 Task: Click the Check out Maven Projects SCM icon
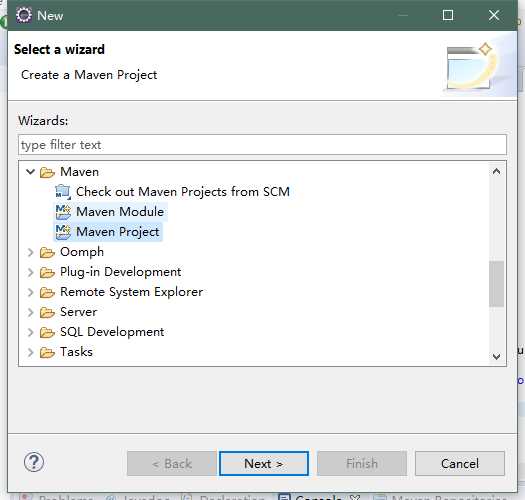coord(63,192)
